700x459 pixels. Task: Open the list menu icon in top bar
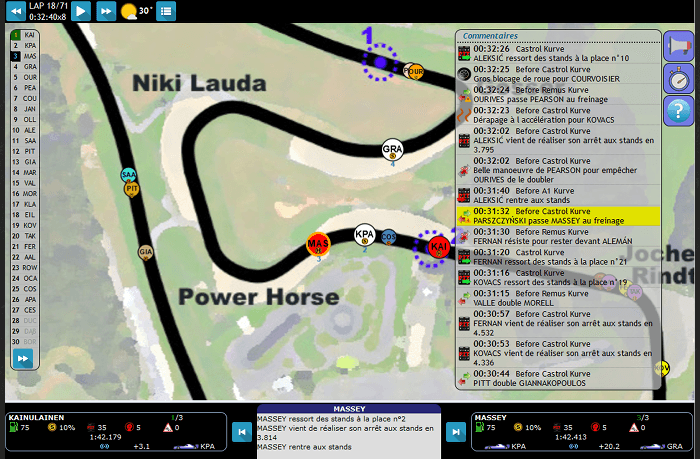coord(166,11)
